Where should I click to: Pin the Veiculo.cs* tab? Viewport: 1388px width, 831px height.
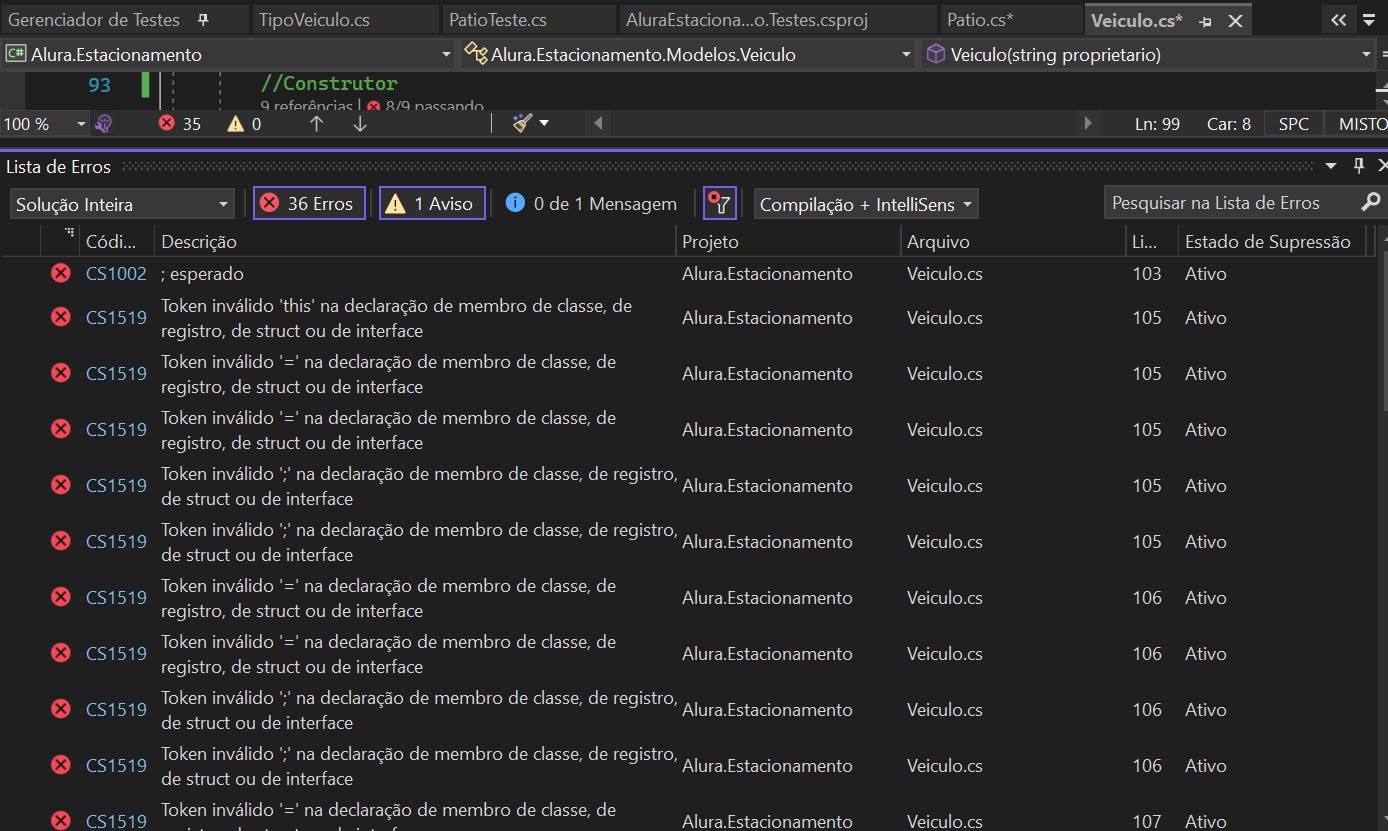tap(1206, 21)
